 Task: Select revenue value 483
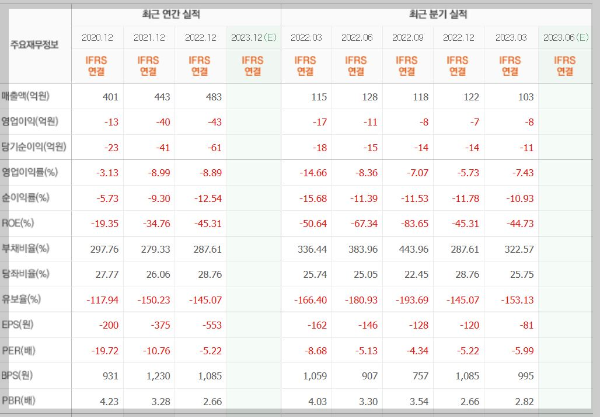[x=214, y=97]
